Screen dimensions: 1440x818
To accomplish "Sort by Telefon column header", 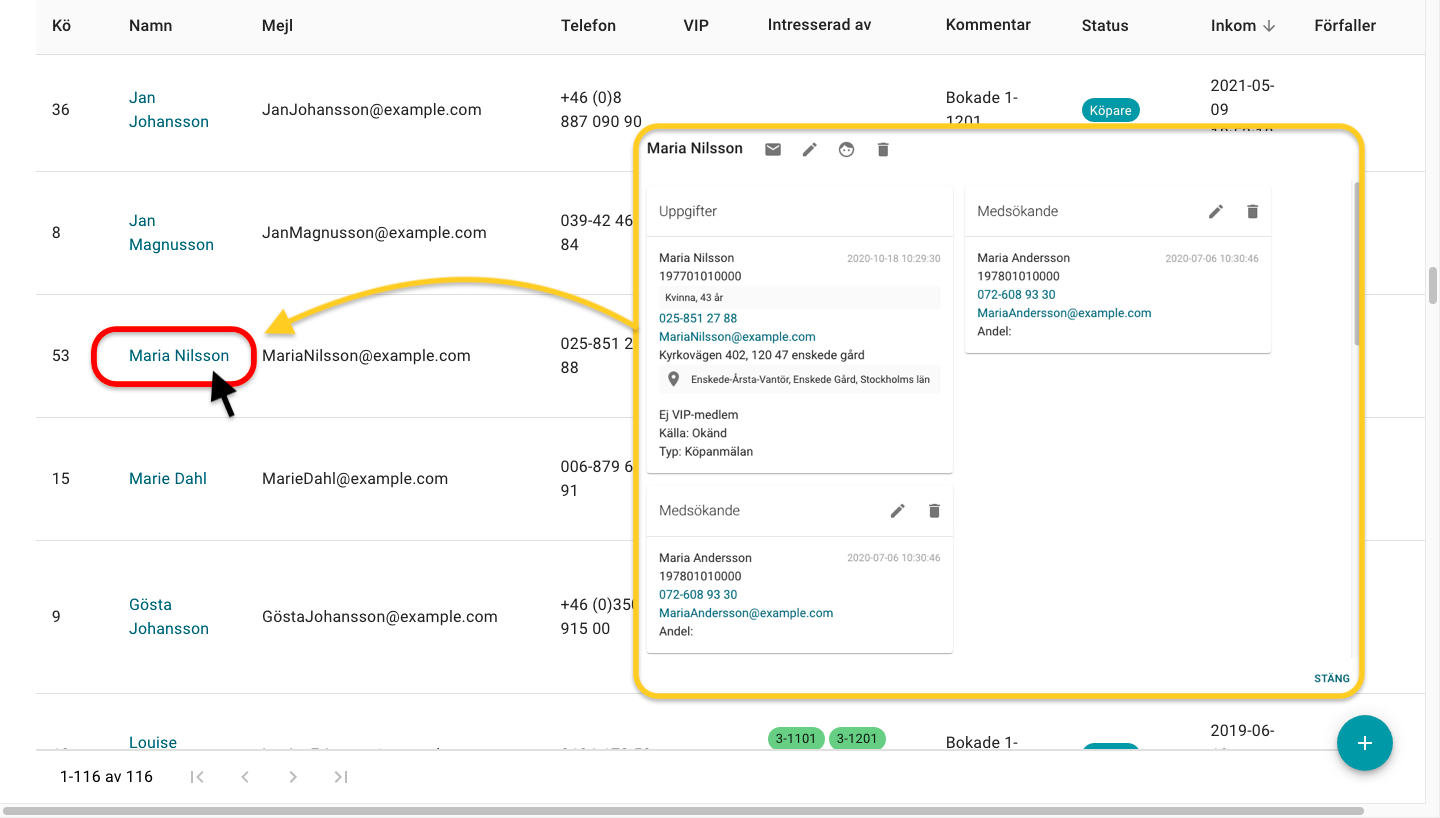I will (588, 25).
